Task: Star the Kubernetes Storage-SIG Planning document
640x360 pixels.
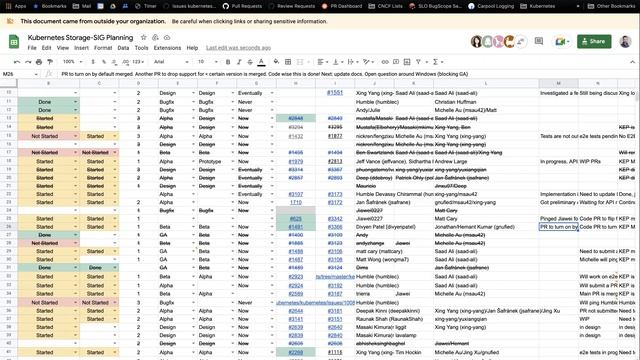Action: click(x=144, y=38)
